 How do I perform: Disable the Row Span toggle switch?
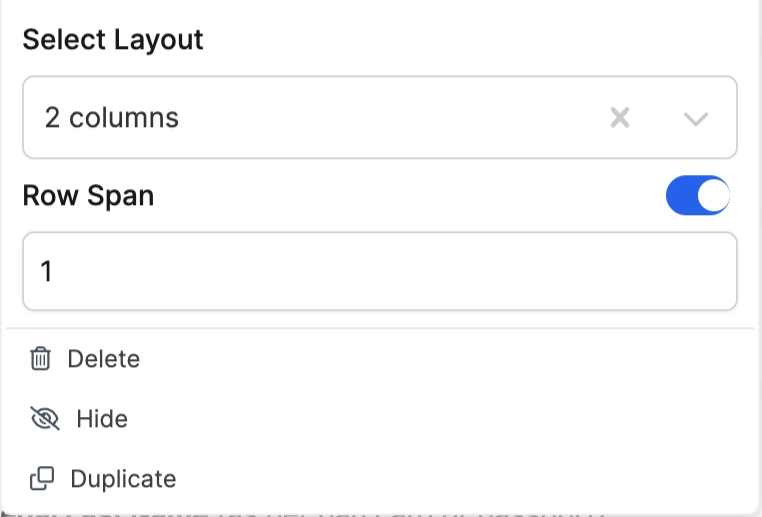(698, 196)
